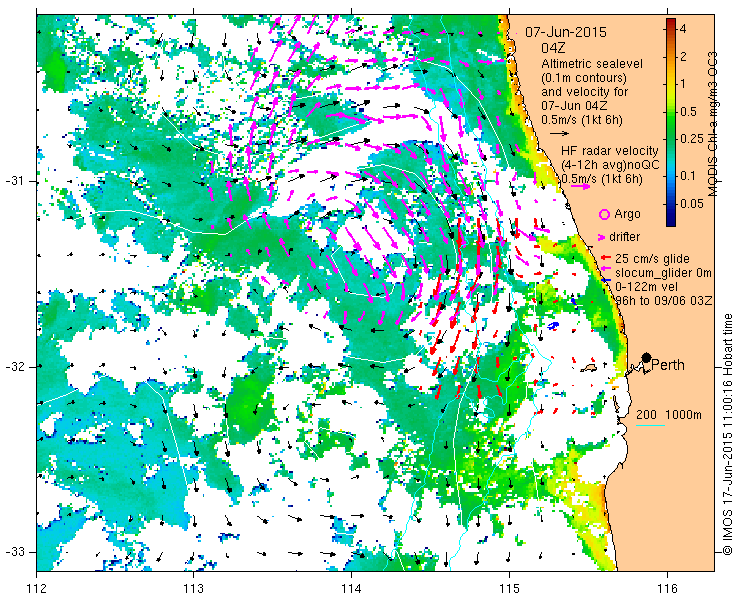
Task: Click the IMOS copyright timestamp text
Action: click(x=727, y=434)
